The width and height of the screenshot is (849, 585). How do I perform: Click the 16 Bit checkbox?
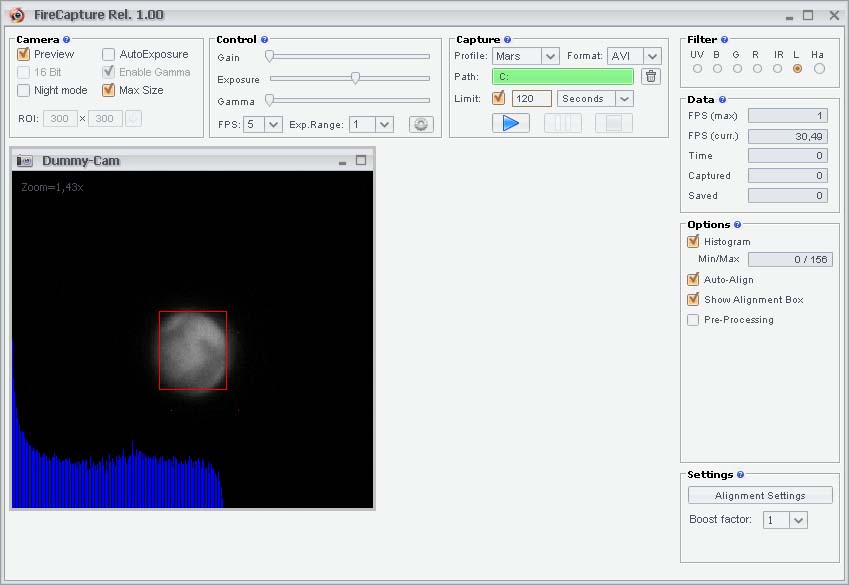pyautogui.click(x=23, y=72)
